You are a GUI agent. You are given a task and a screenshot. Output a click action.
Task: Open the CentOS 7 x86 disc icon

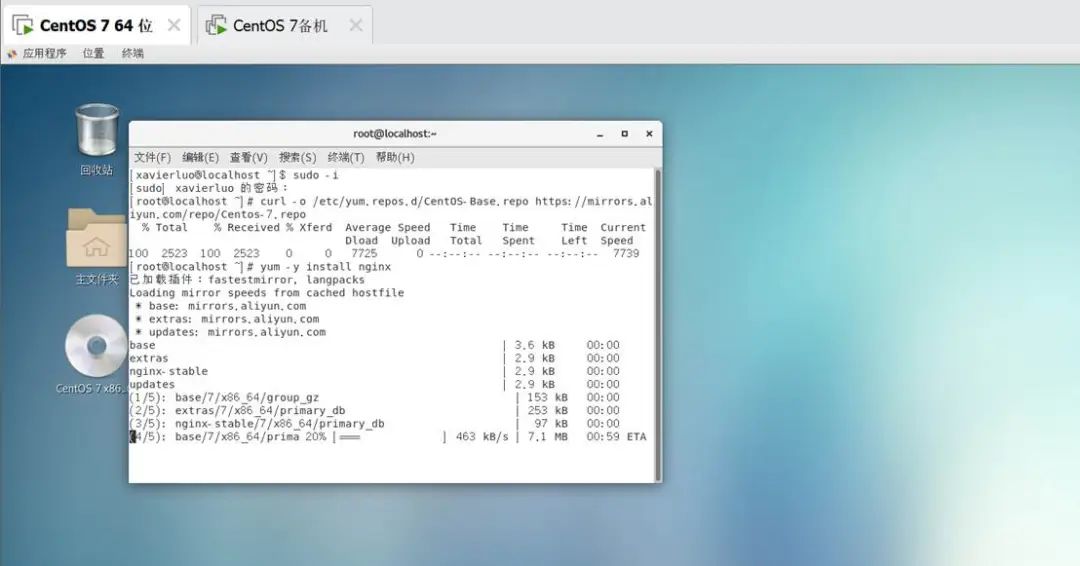pos(96,346)
